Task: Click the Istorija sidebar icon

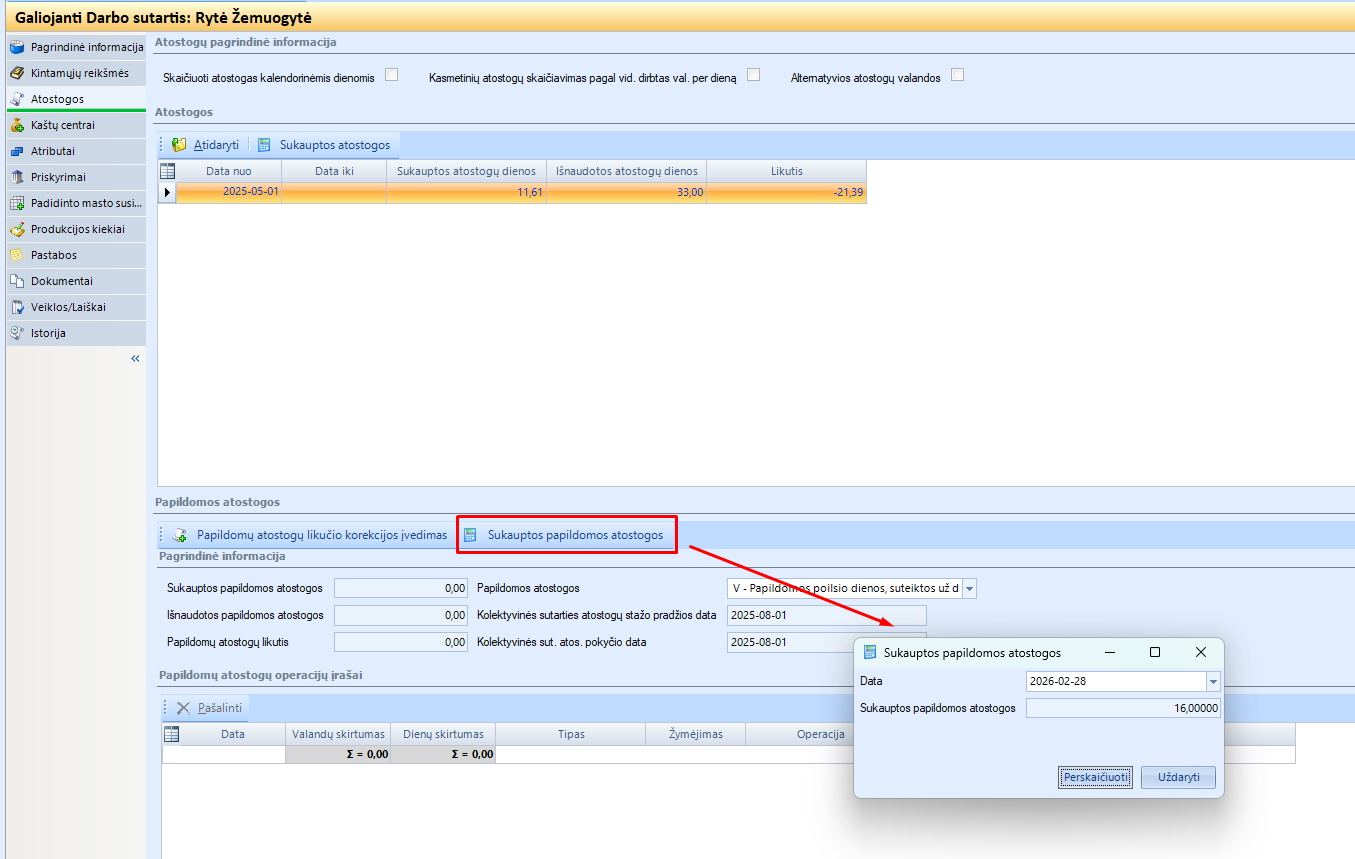Action: click(17, 333)
